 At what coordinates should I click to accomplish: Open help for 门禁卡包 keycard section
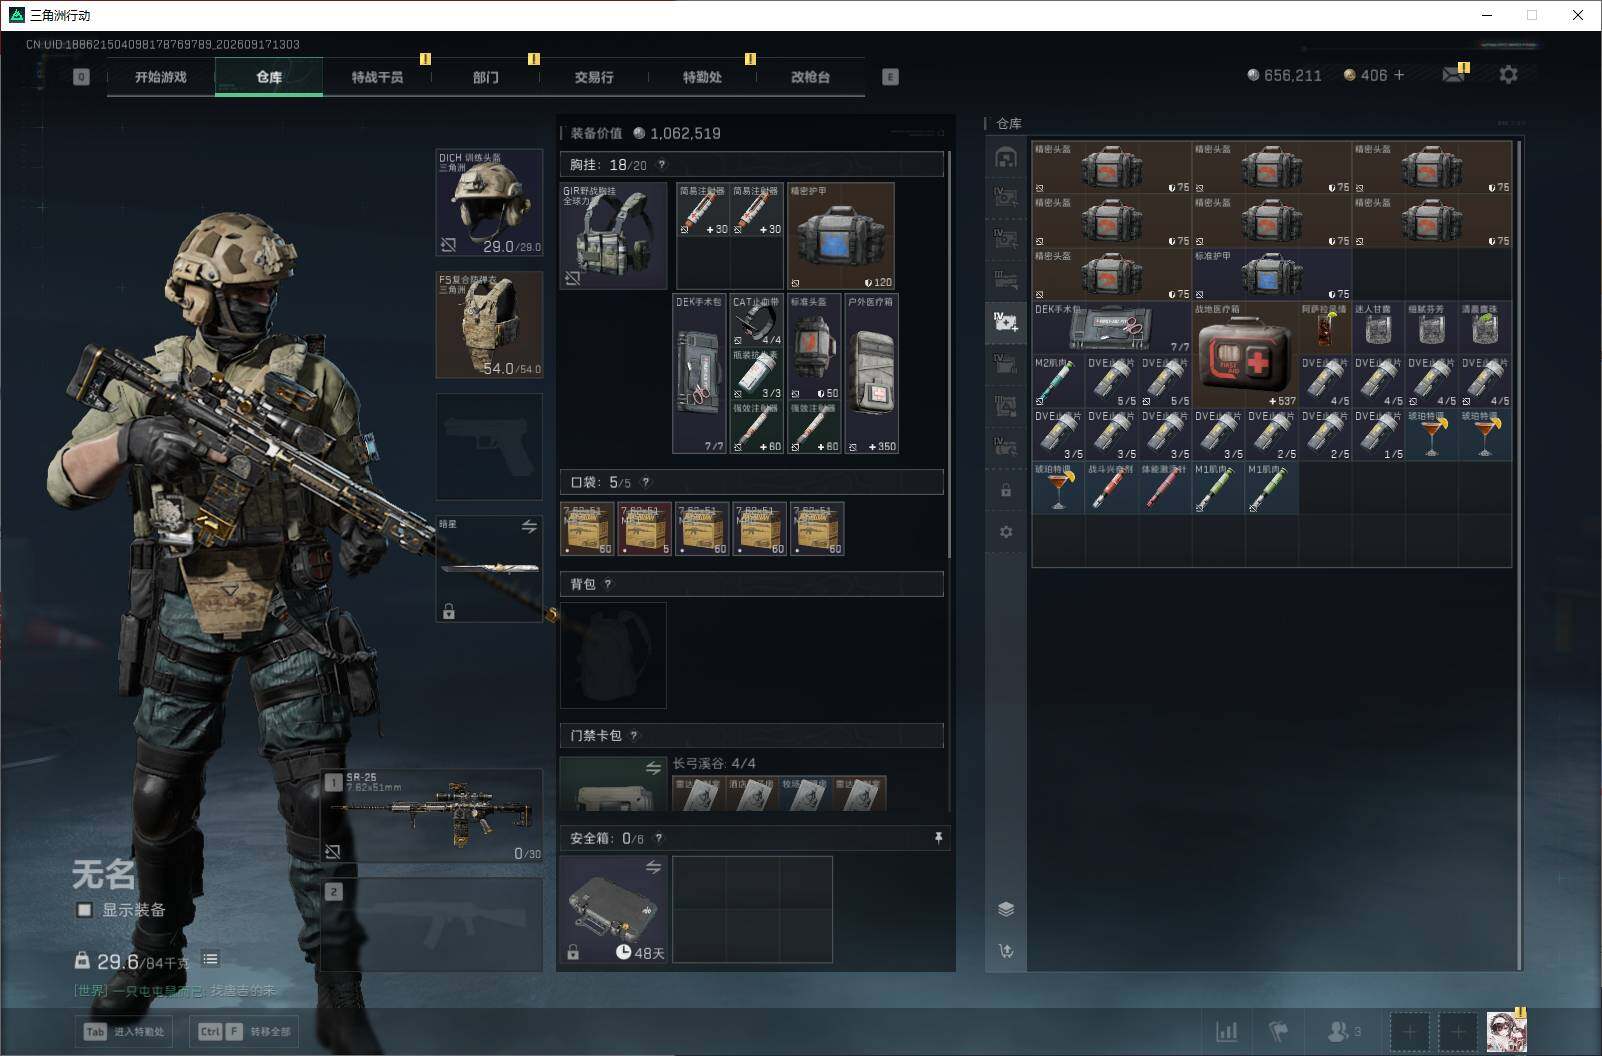634,736
